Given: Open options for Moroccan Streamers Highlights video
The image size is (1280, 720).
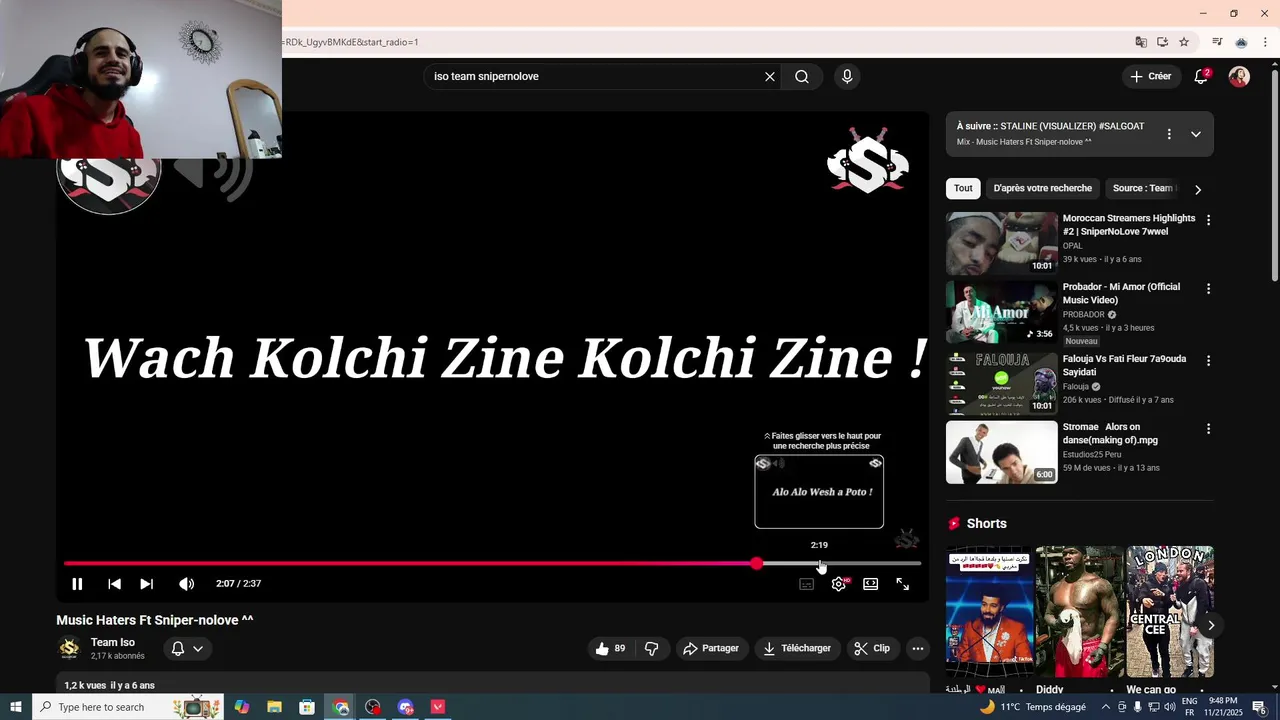Looking at the screenshot, I should point(1208,220).
